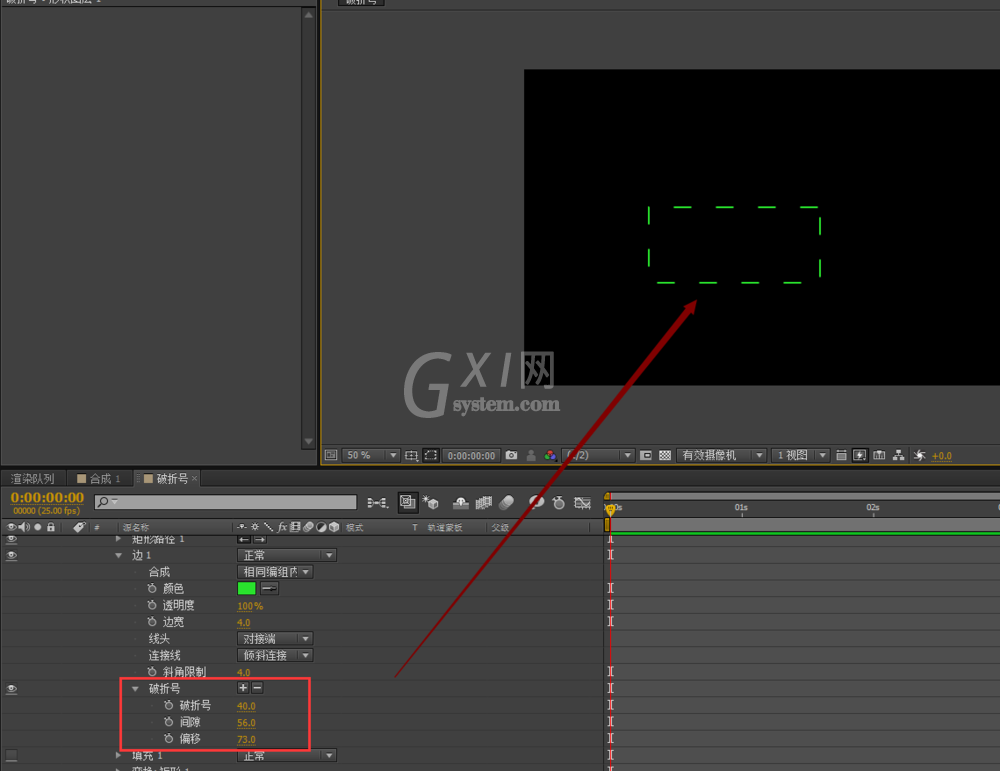The image size is (1000, 771).
Task: Toggle stopwatch for 透明度 property
Action: click(152, 605)
